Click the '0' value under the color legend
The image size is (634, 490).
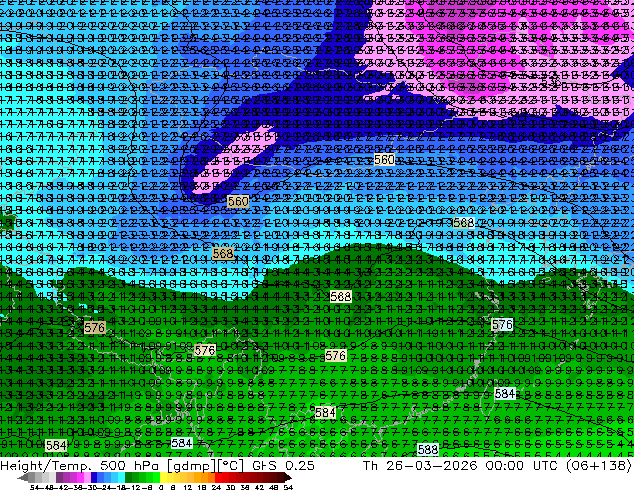(x=161, y=487)
